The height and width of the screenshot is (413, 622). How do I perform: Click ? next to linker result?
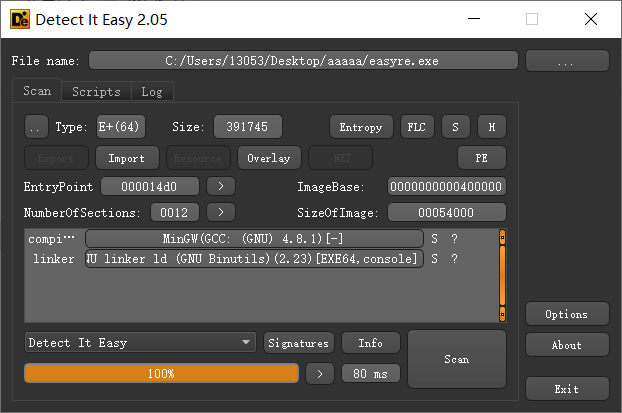454,259
